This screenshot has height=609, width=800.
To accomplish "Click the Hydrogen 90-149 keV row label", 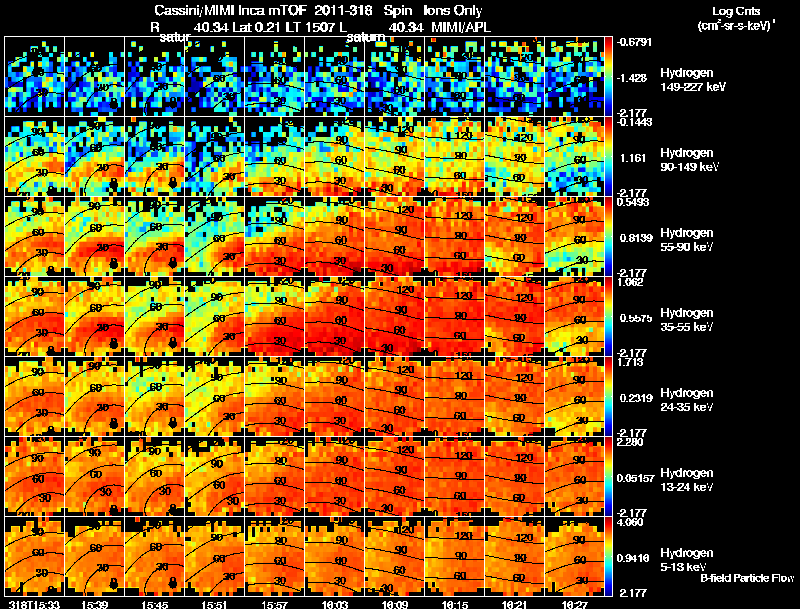I will [x=689, y=160].
